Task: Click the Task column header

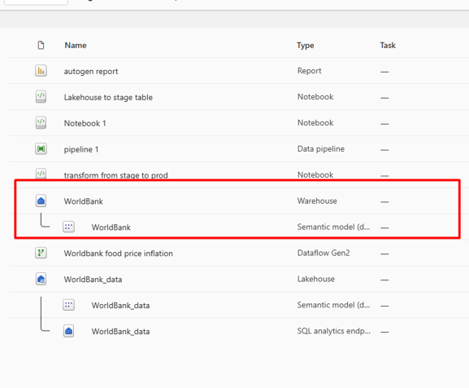Action: pyautogui.click(x=388, y=45)
